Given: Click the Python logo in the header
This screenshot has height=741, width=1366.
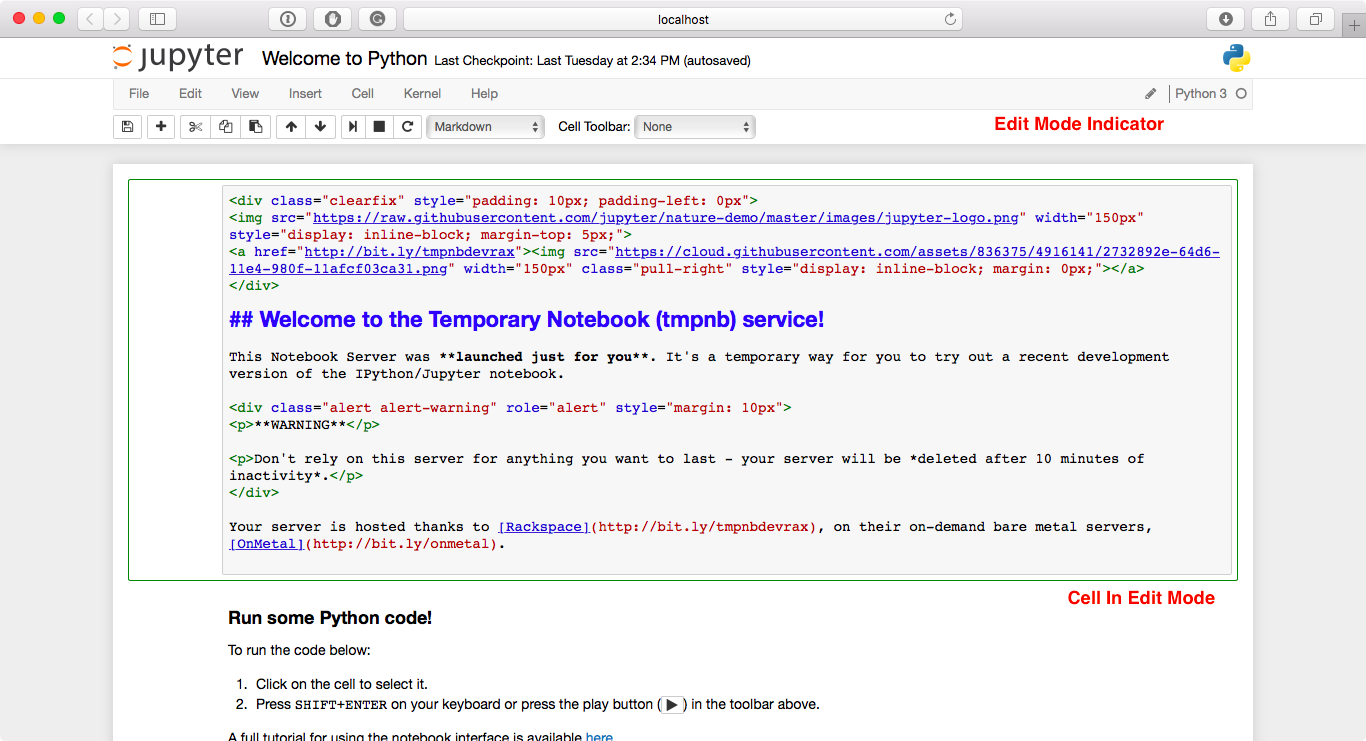Looking at the screenshot, I should point(1237,58).
